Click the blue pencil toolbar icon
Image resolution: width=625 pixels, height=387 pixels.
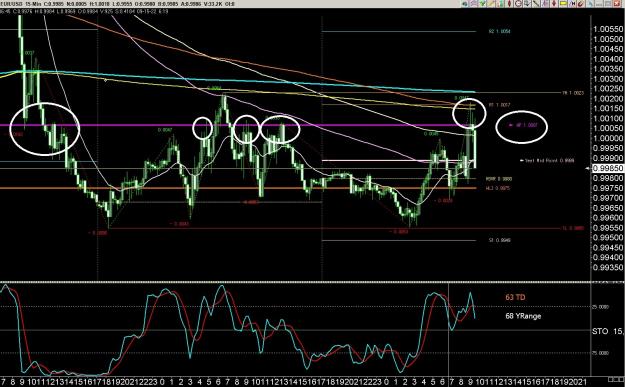(590, 4)
